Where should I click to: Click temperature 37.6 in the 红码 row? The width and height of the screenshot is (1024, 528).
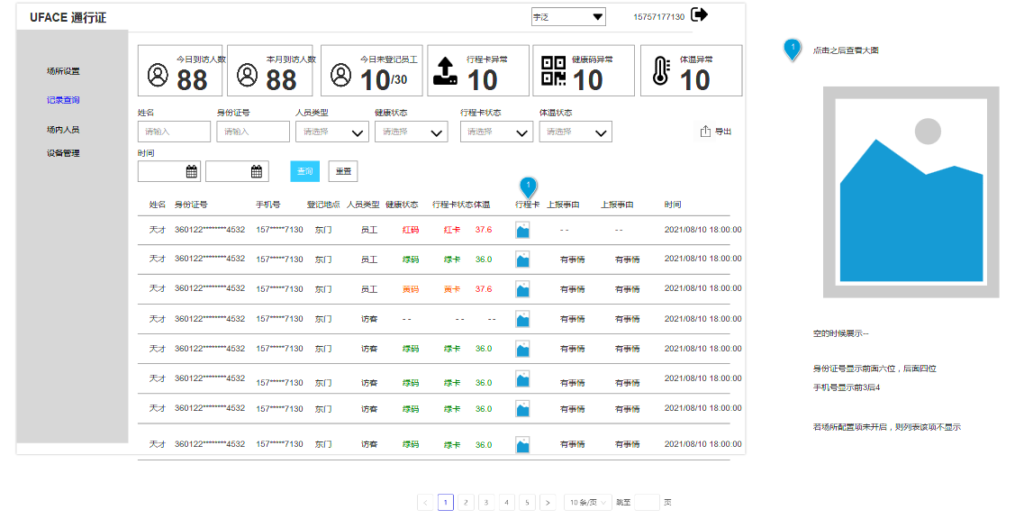tap(483, 230)
